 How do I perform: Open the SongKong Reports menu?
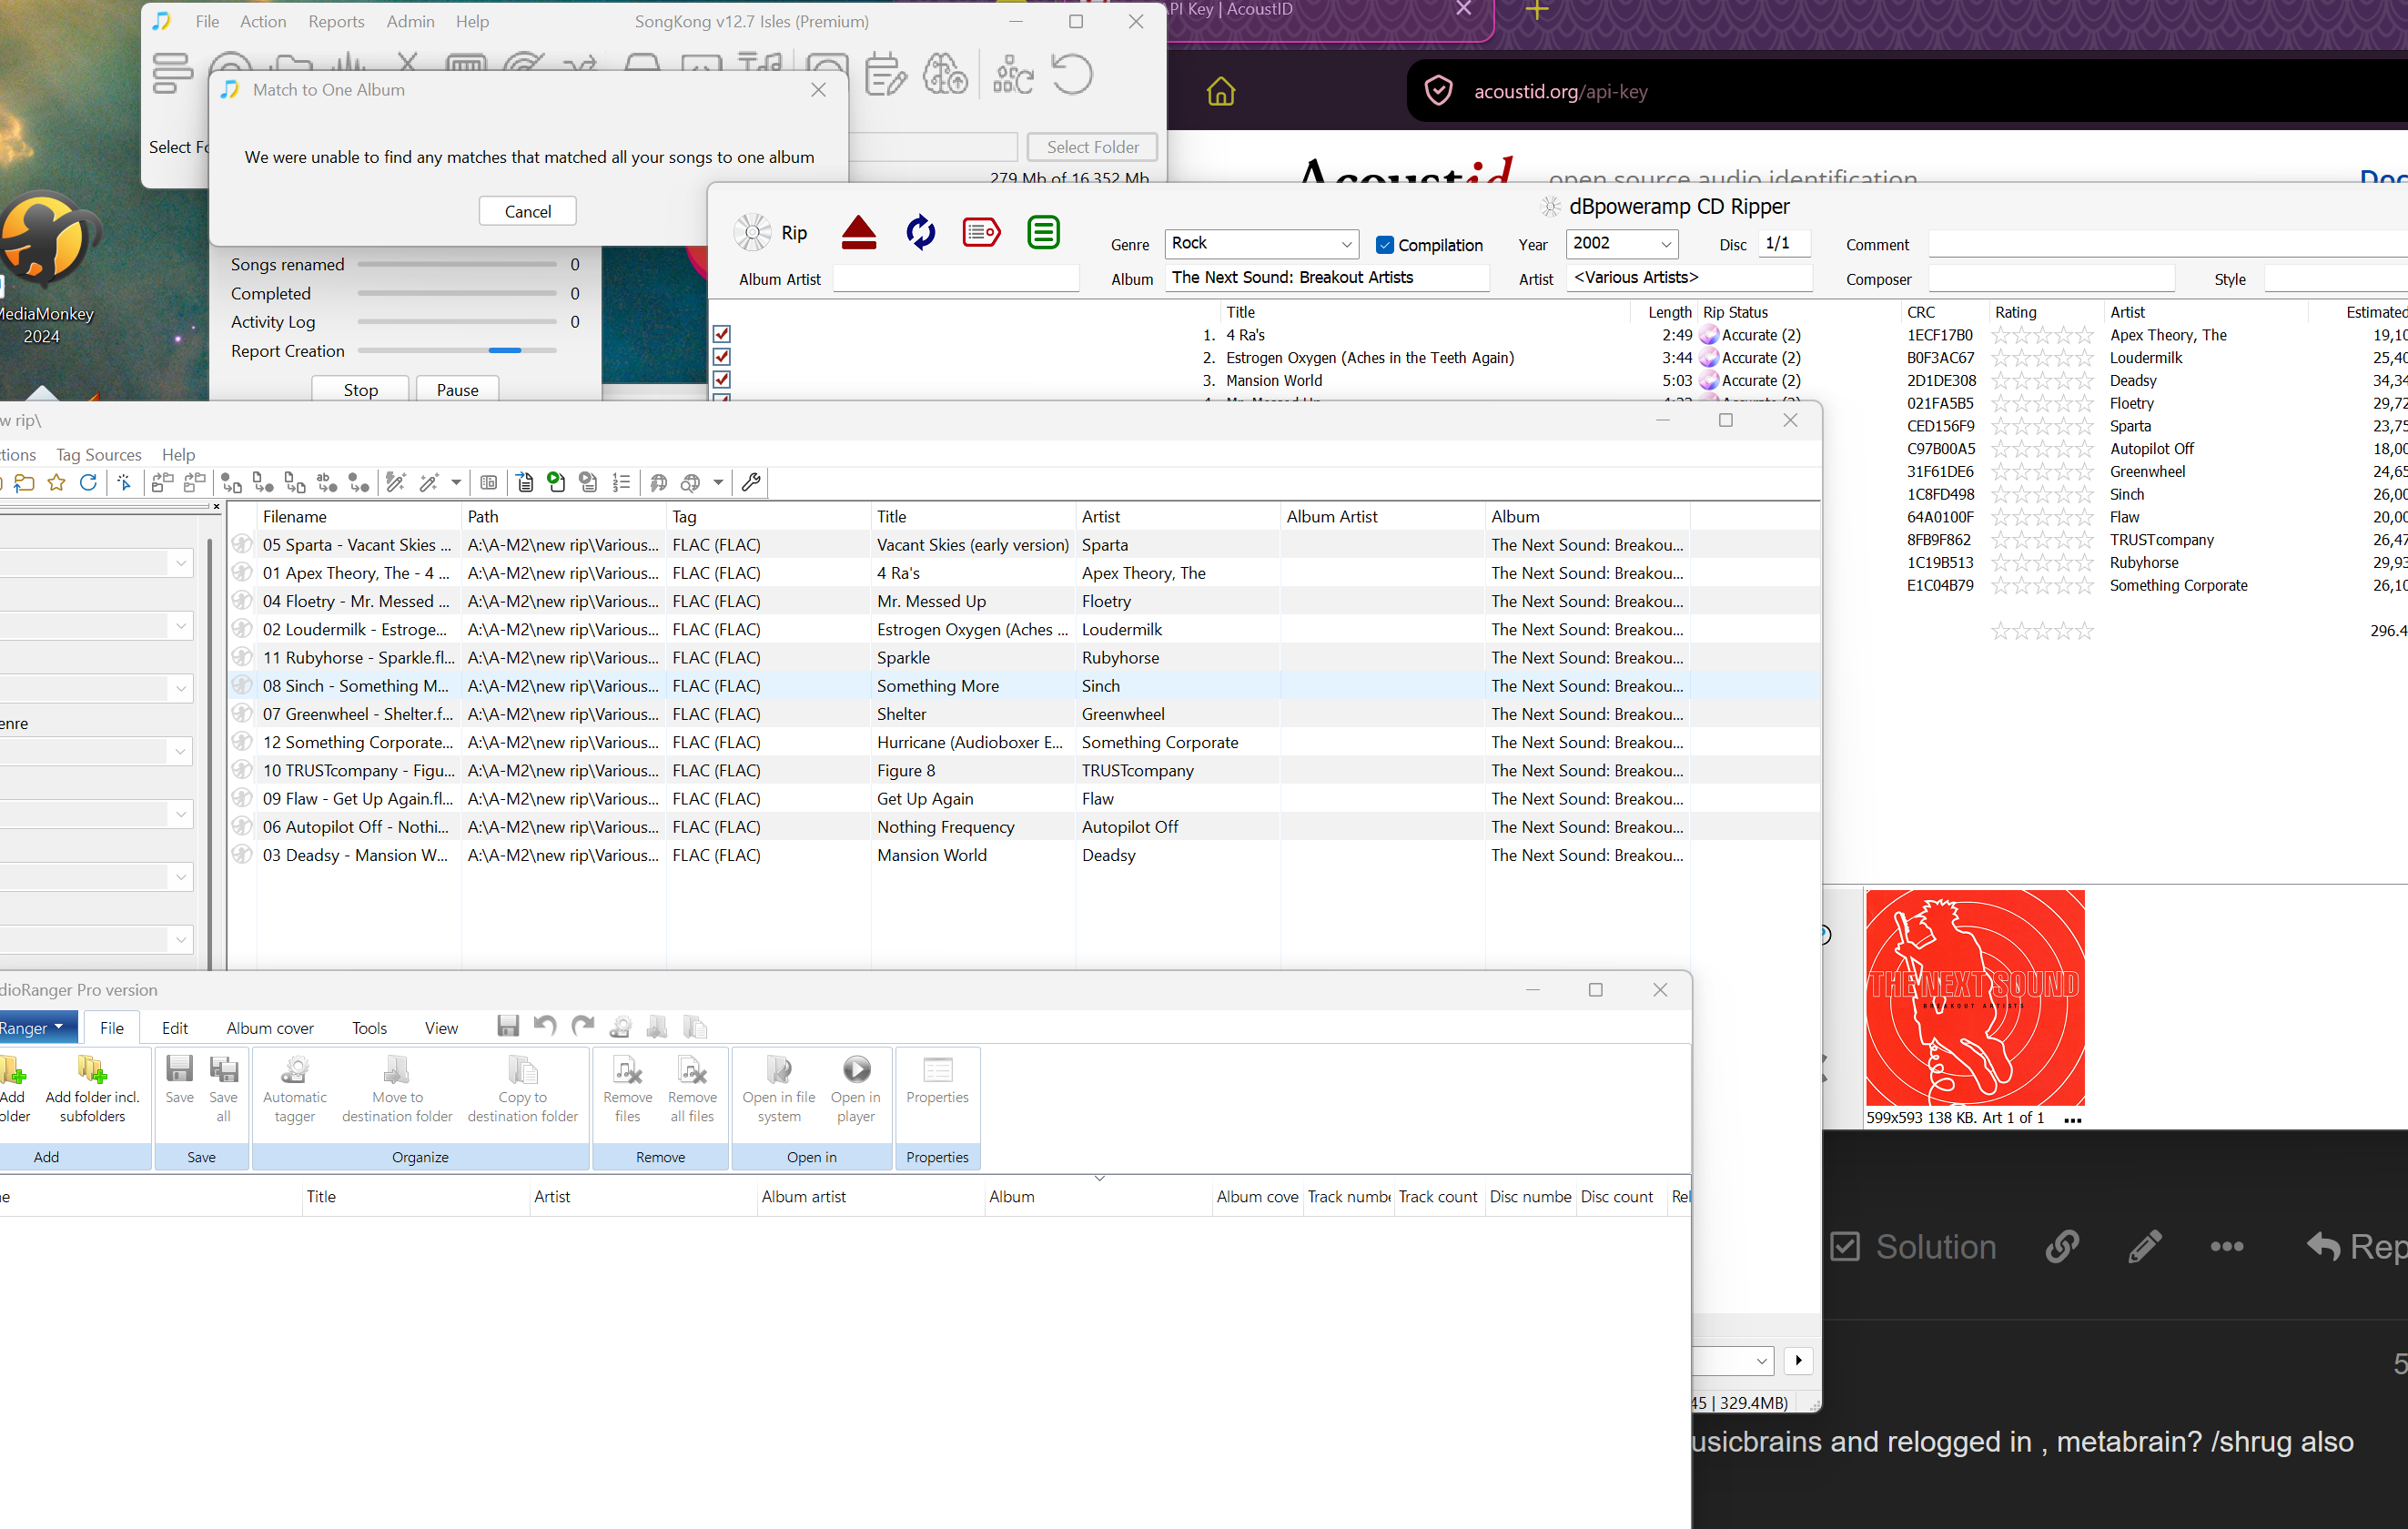point(336,21)
